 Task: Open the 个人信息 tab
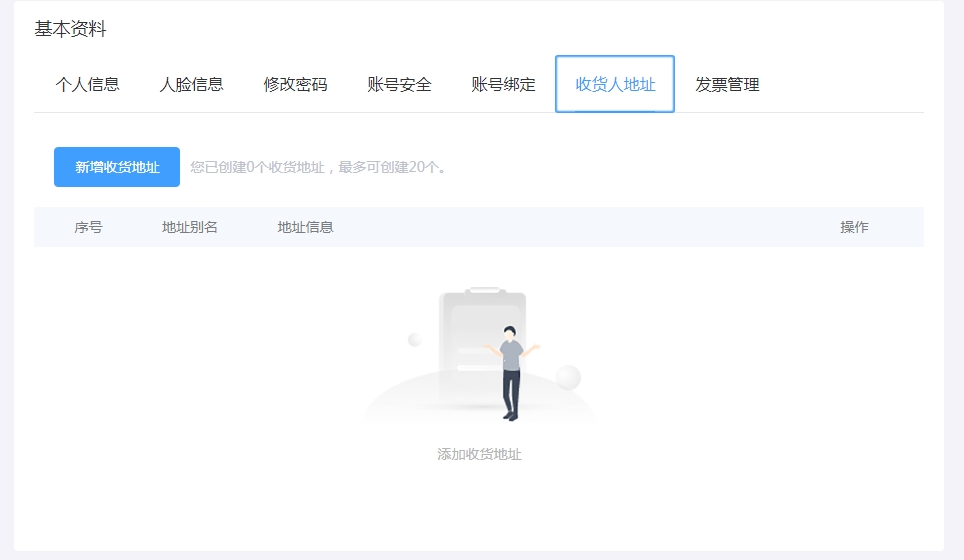point(87,84)
